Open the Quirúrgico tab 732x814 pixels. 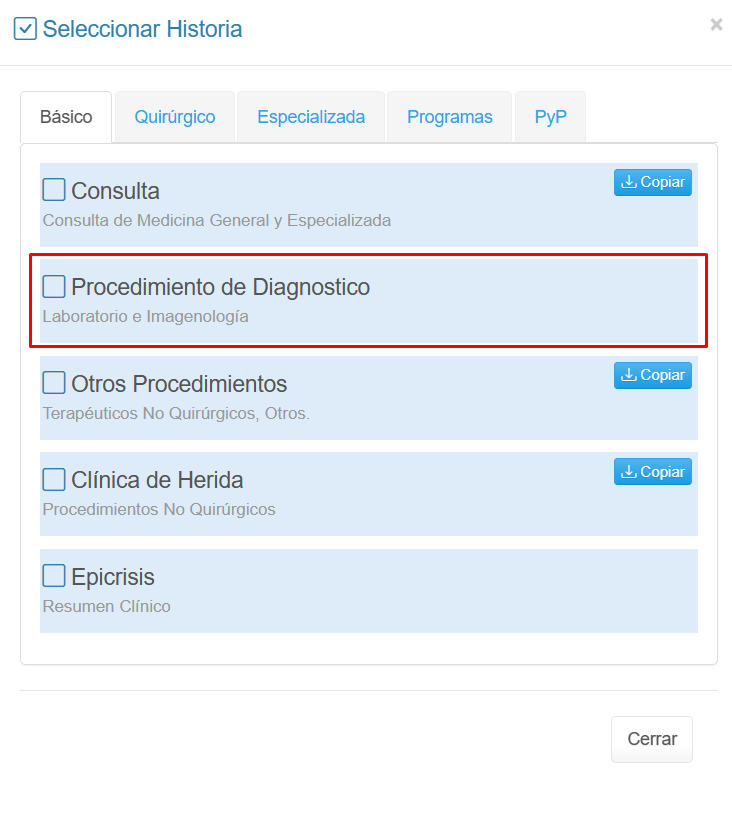(175, 117)
